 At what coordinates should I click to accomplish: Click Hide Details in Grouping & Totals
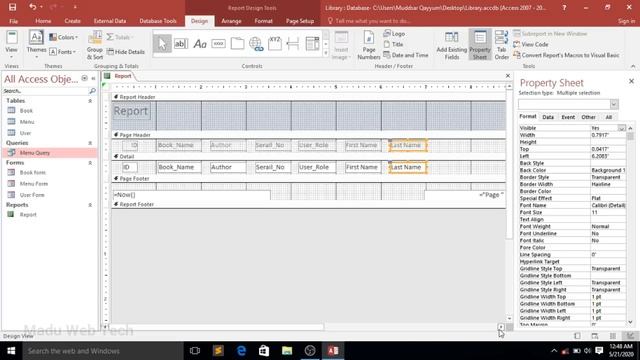coord(126,52)
